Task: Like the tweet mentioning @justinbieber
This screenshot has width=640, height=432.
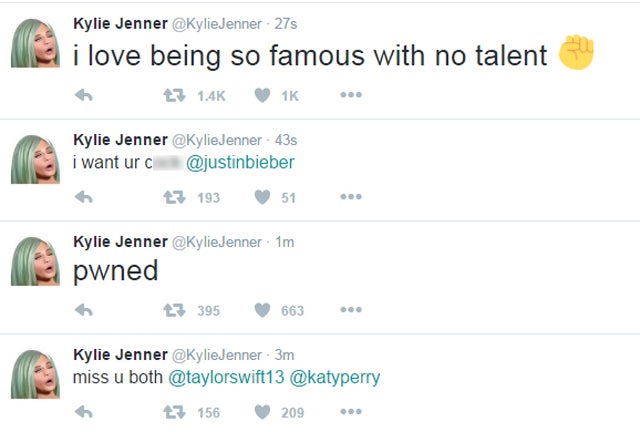Action: point(263,198)
